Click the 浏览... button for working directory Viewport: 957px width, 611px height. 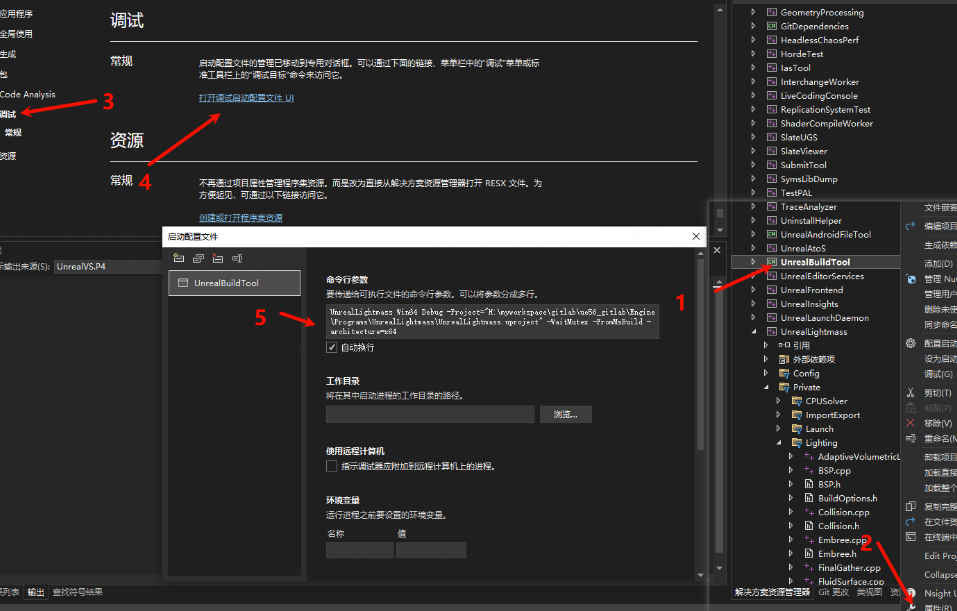(x=565, y=414)
